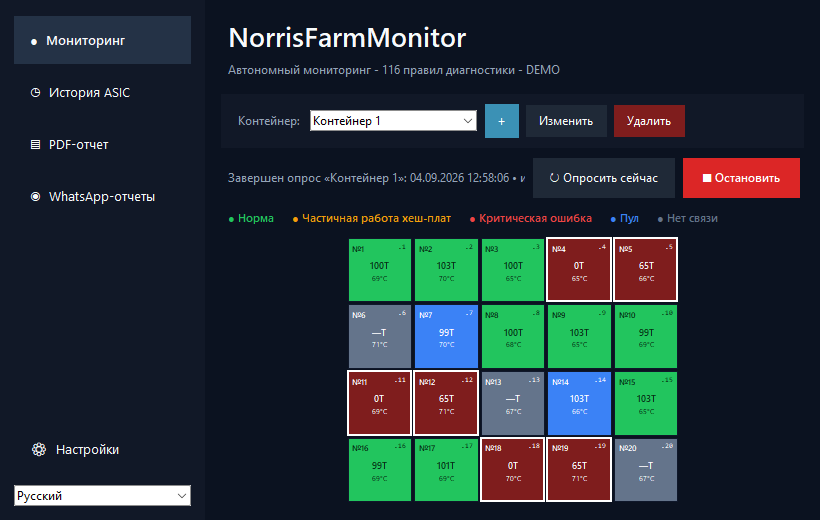Click the red Остановить button
The image size is (820, 520).
point(741,178)
